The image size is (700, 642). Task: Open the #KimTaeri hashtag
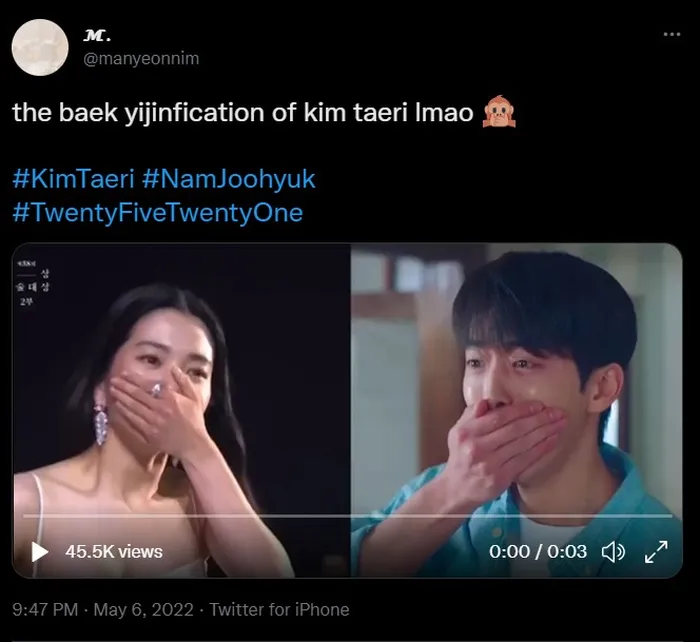(x=73, y=180)
